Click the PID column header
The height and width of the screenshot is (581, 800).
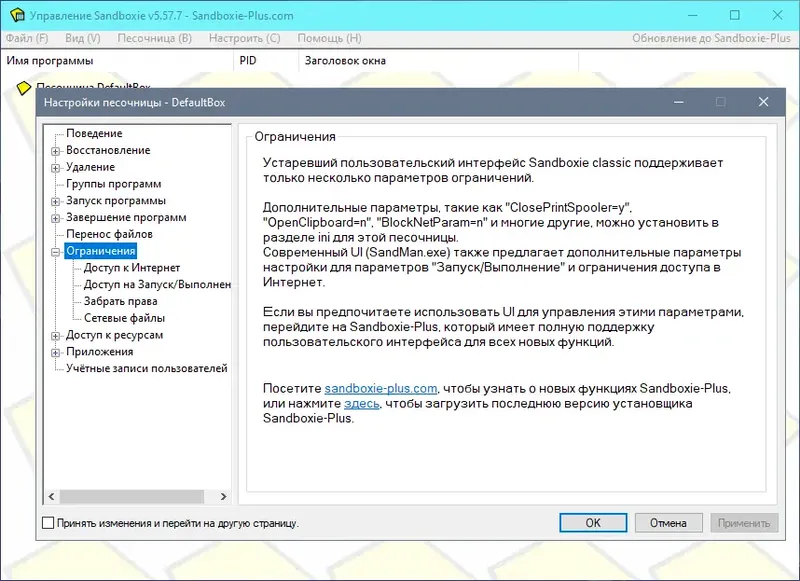[266, 61]
